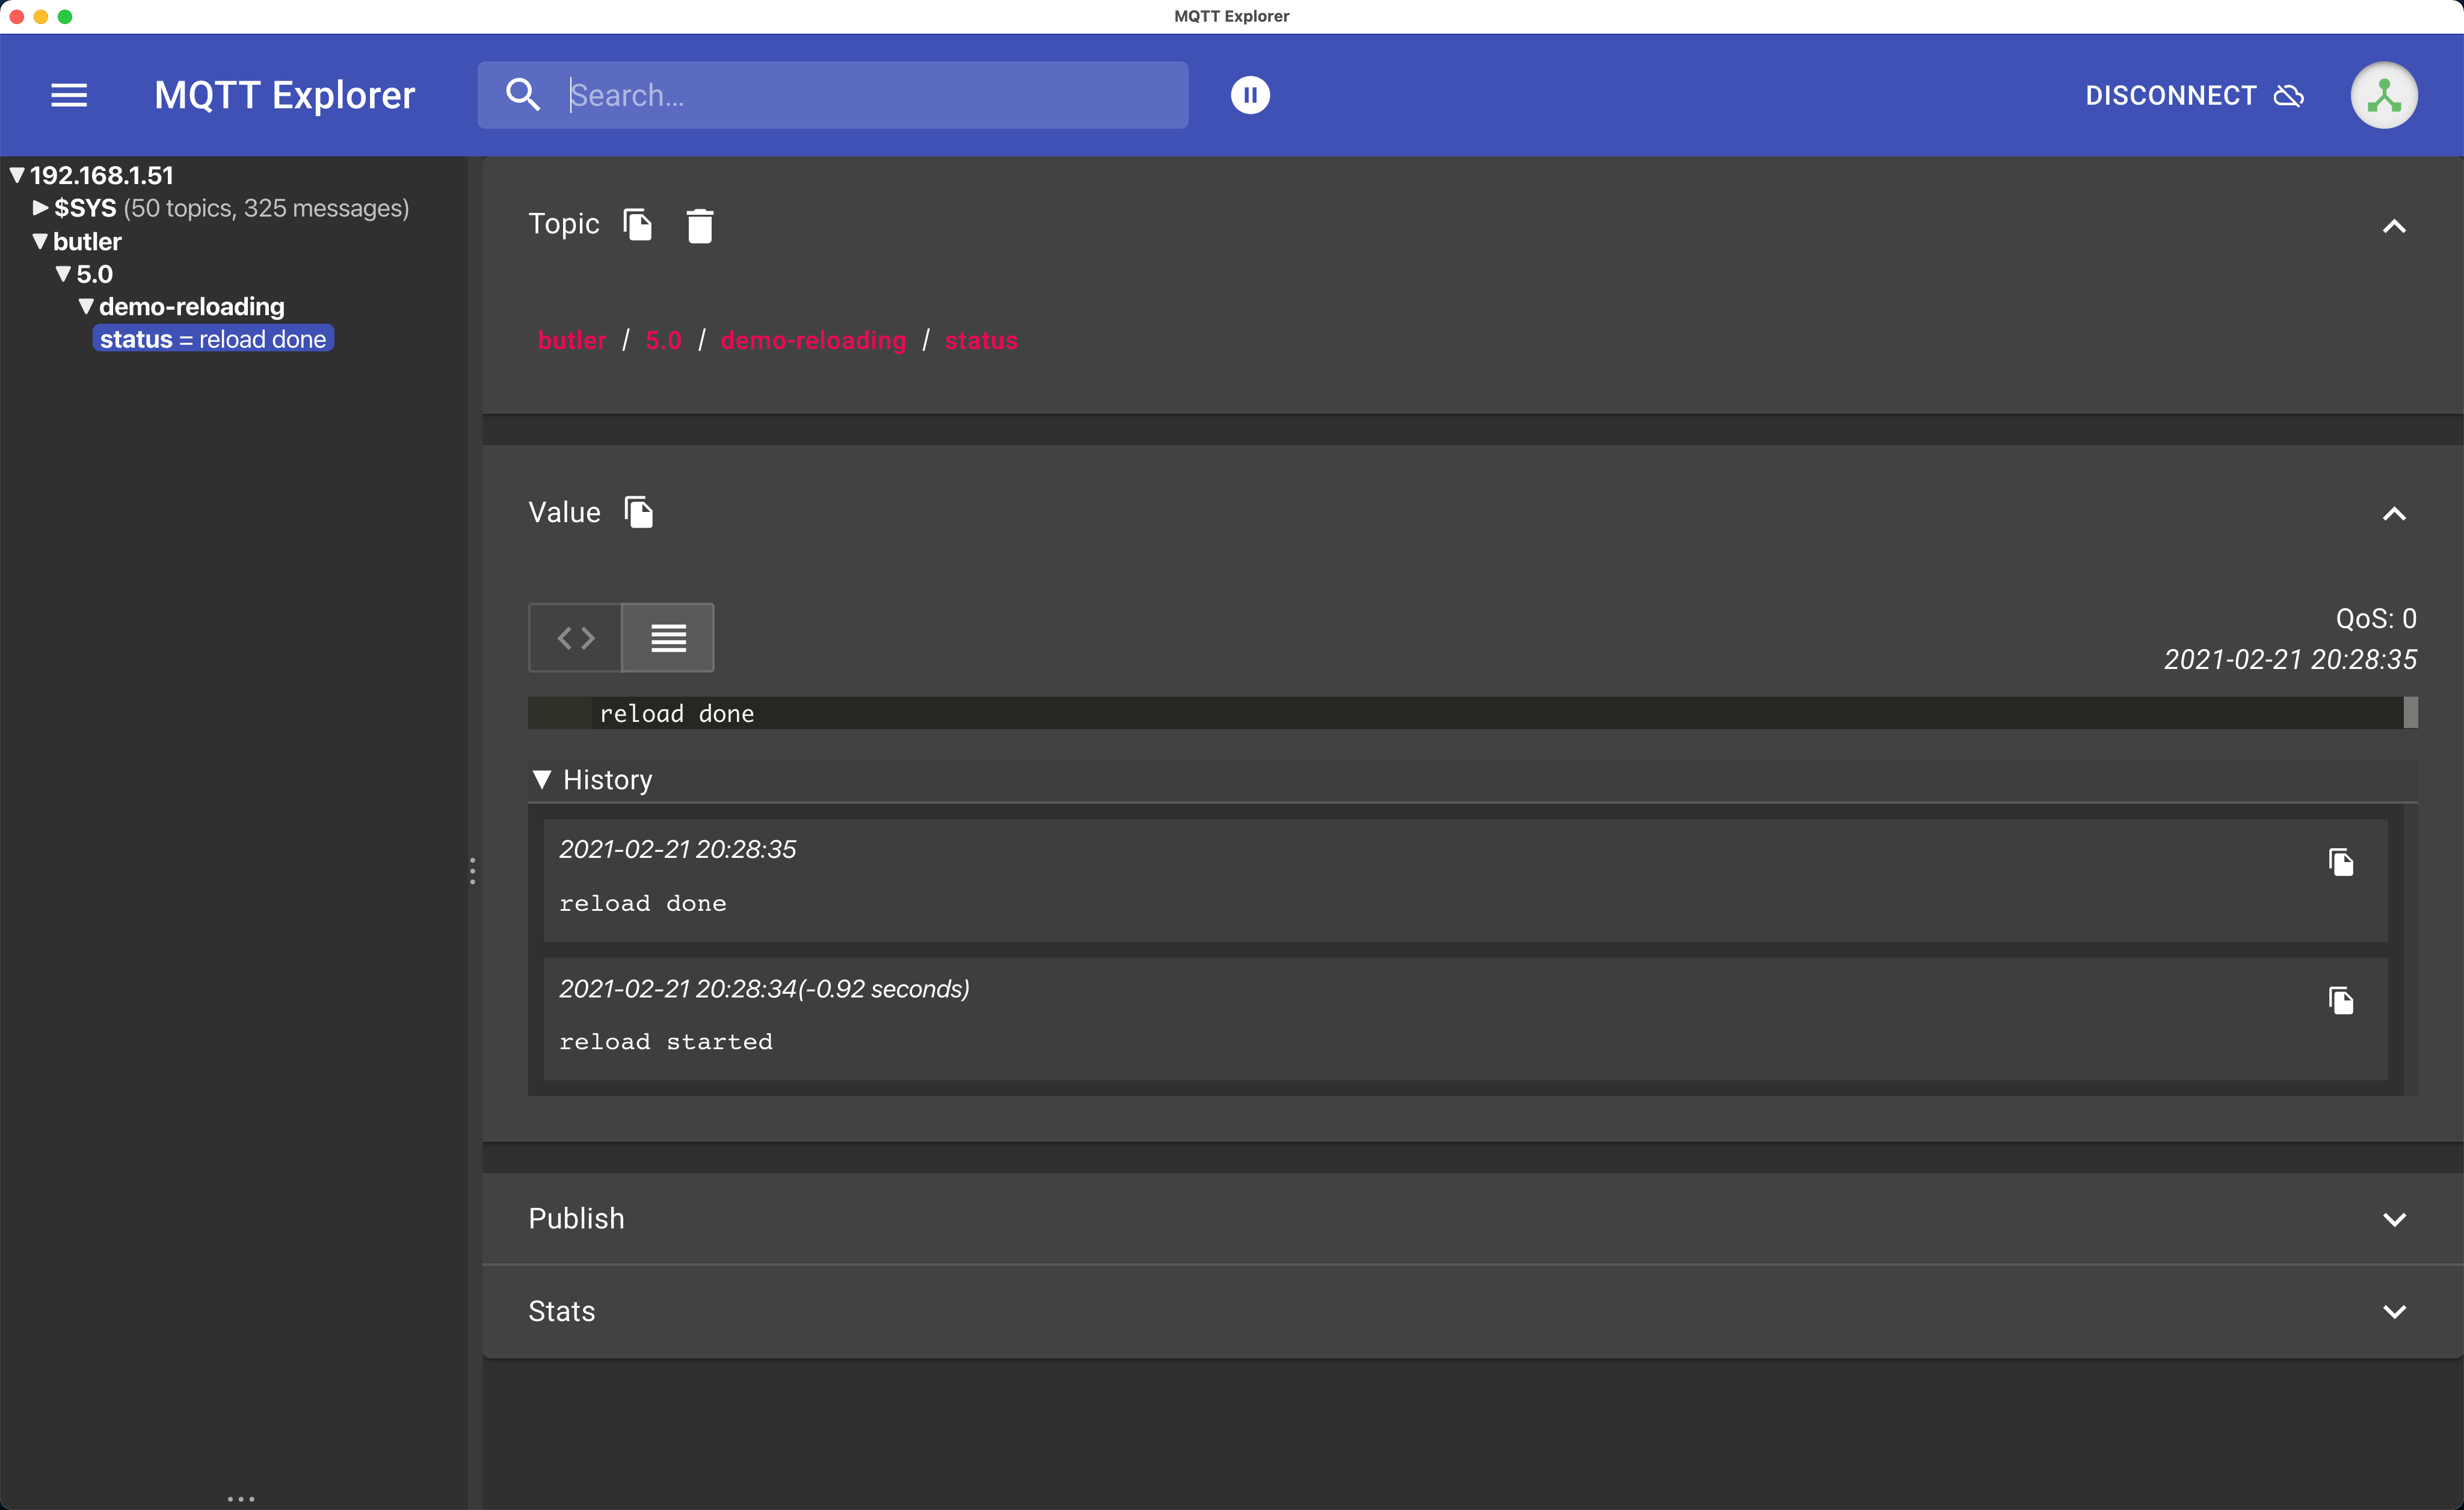Screen dimensions: 2464x1510
Task: Copy the 20:28:35 reload done history entry
Action: click(2341, 861)
